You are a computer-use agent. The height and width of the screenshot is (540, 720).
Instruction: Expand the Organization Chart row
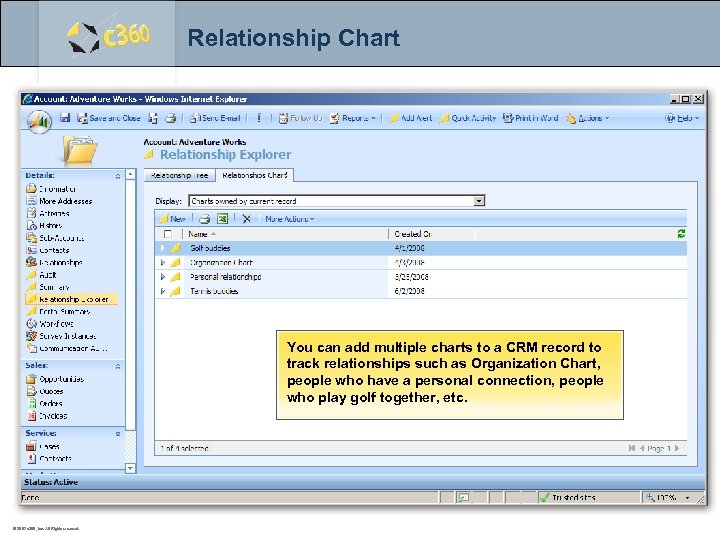click(162, 263)
